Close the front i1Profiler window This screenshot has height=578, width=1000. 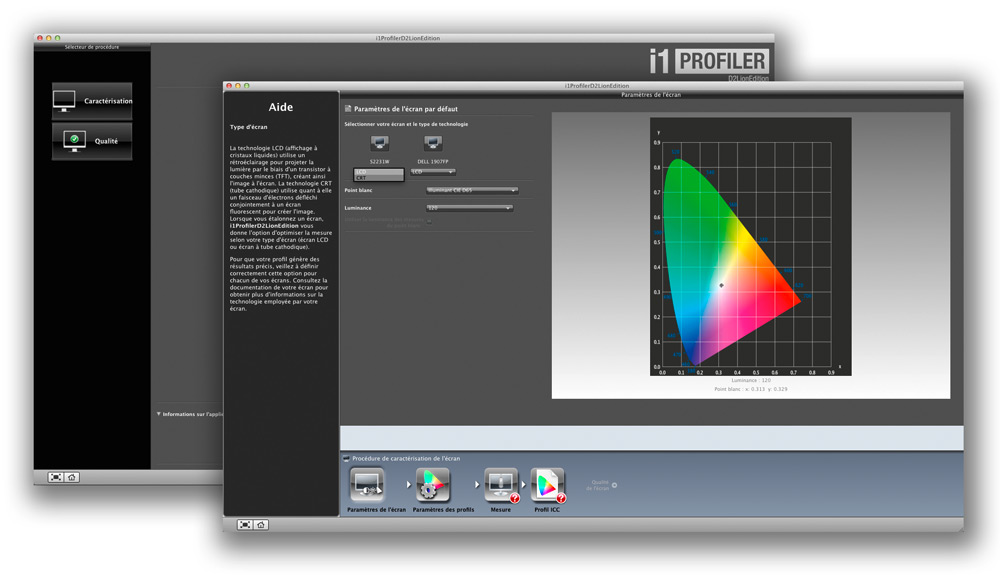click(x=229, y=85)
